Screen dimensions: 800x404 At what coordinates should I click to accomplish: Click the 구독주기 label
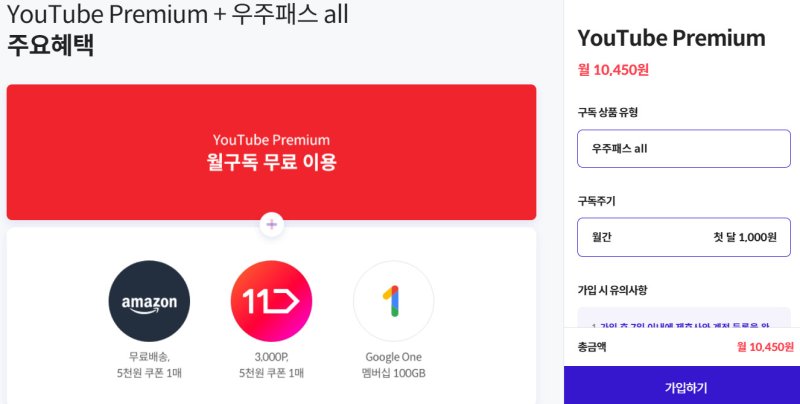point(597,200)
